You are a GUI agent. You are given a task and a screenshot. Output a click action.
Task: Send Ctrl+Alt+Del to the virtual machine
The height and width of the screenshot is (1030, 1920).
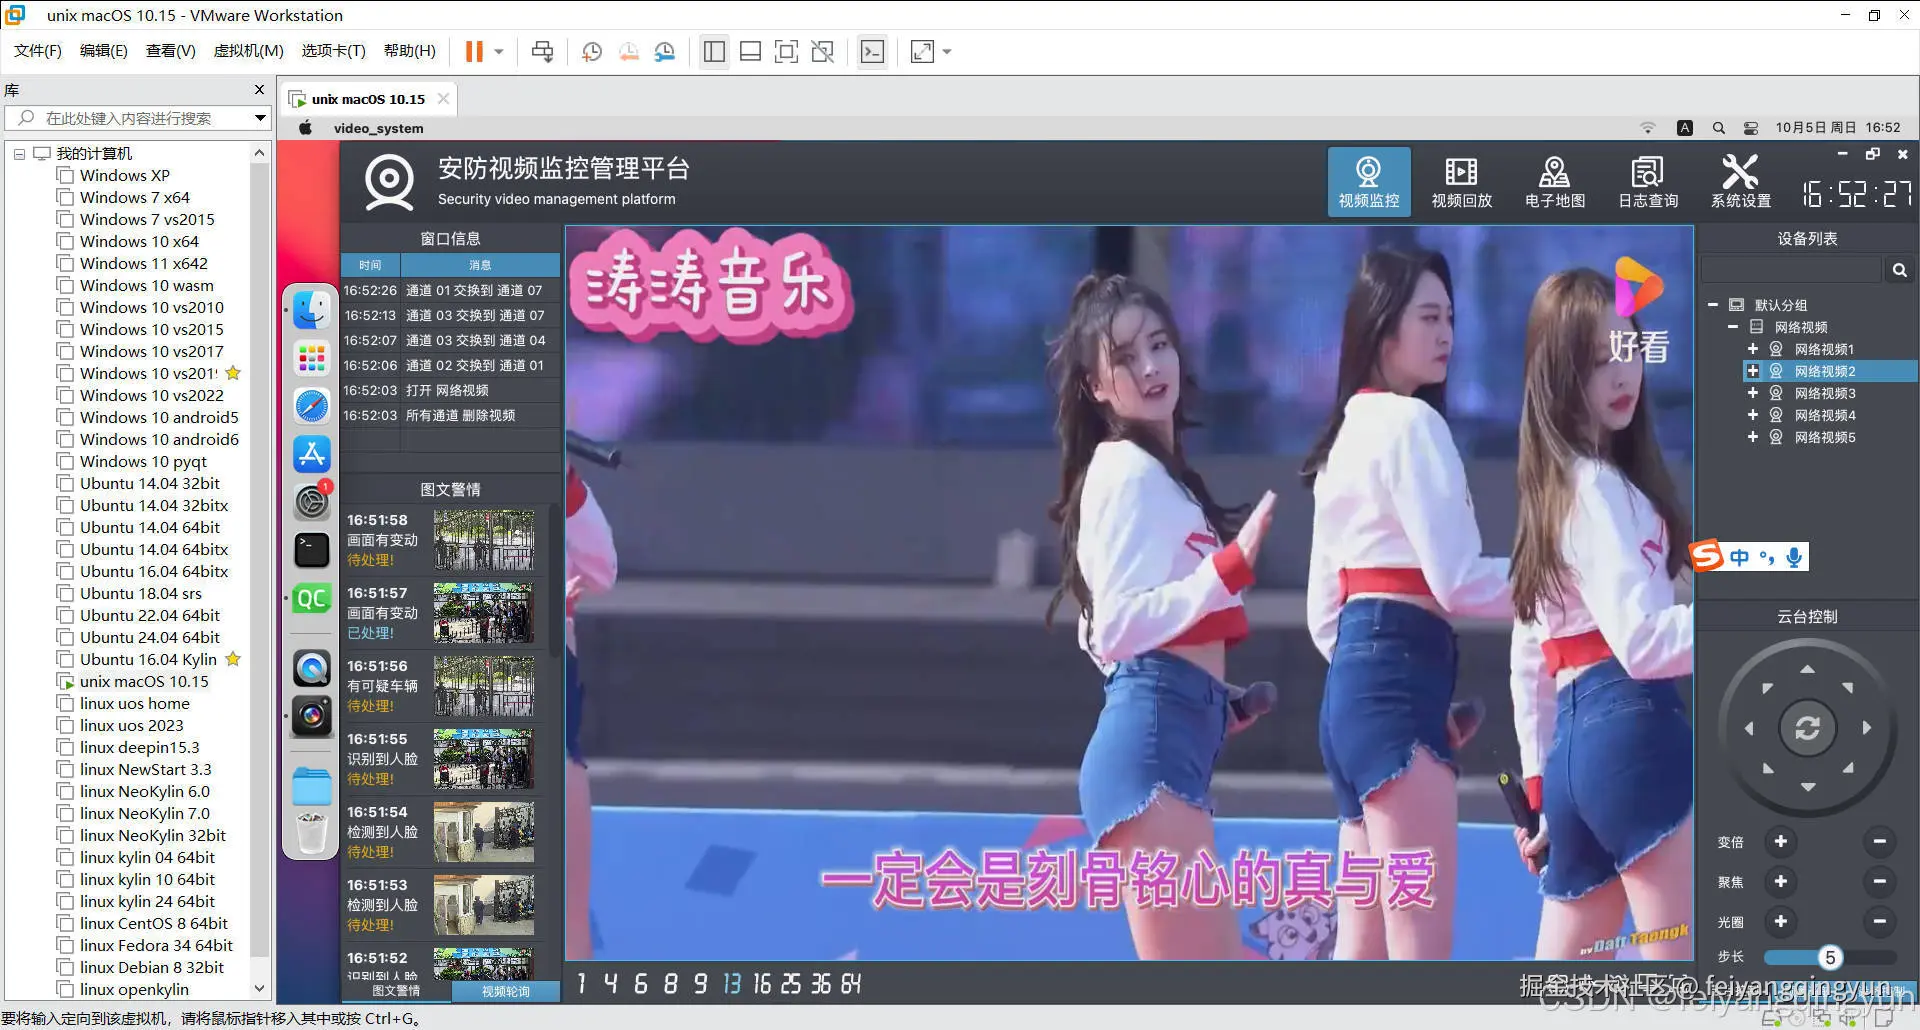[542, 51]
